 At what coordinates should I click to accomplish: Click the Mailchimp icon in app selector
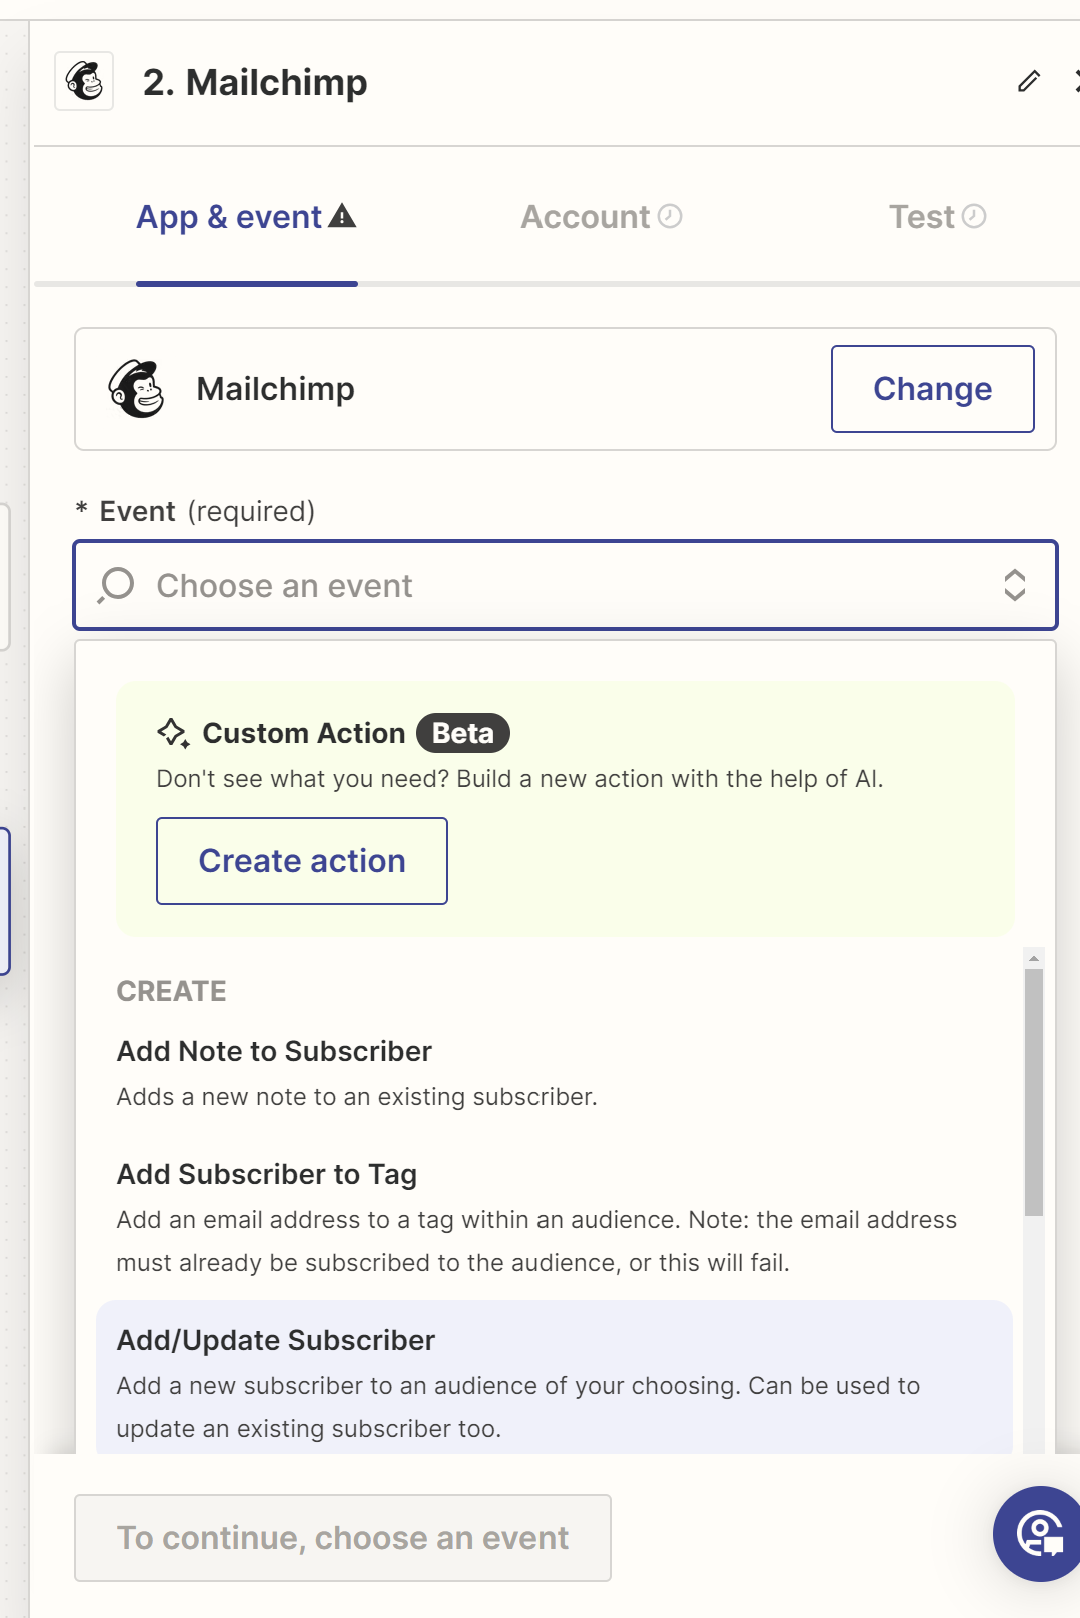coord(136,389)
